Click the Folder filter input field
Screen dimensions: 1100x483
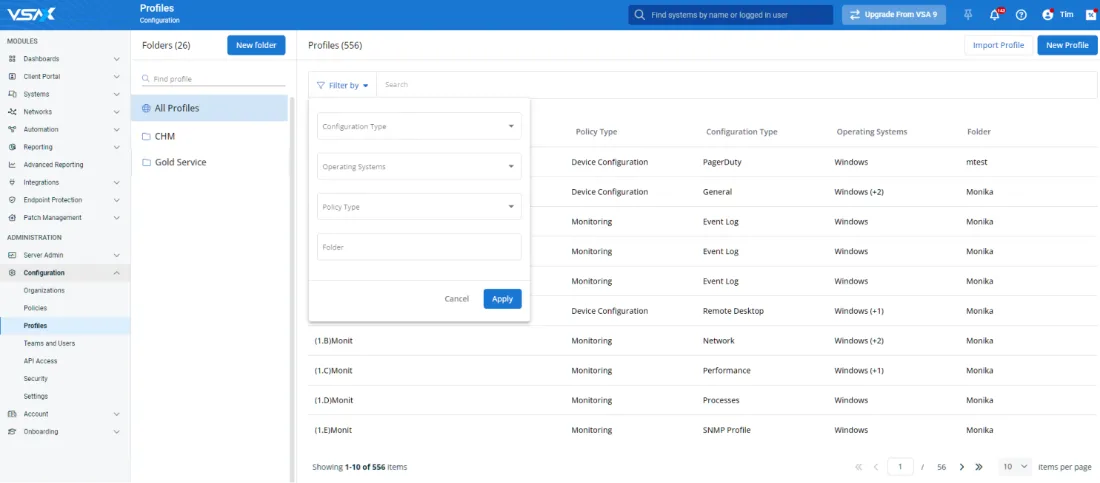tap(419, 247)
